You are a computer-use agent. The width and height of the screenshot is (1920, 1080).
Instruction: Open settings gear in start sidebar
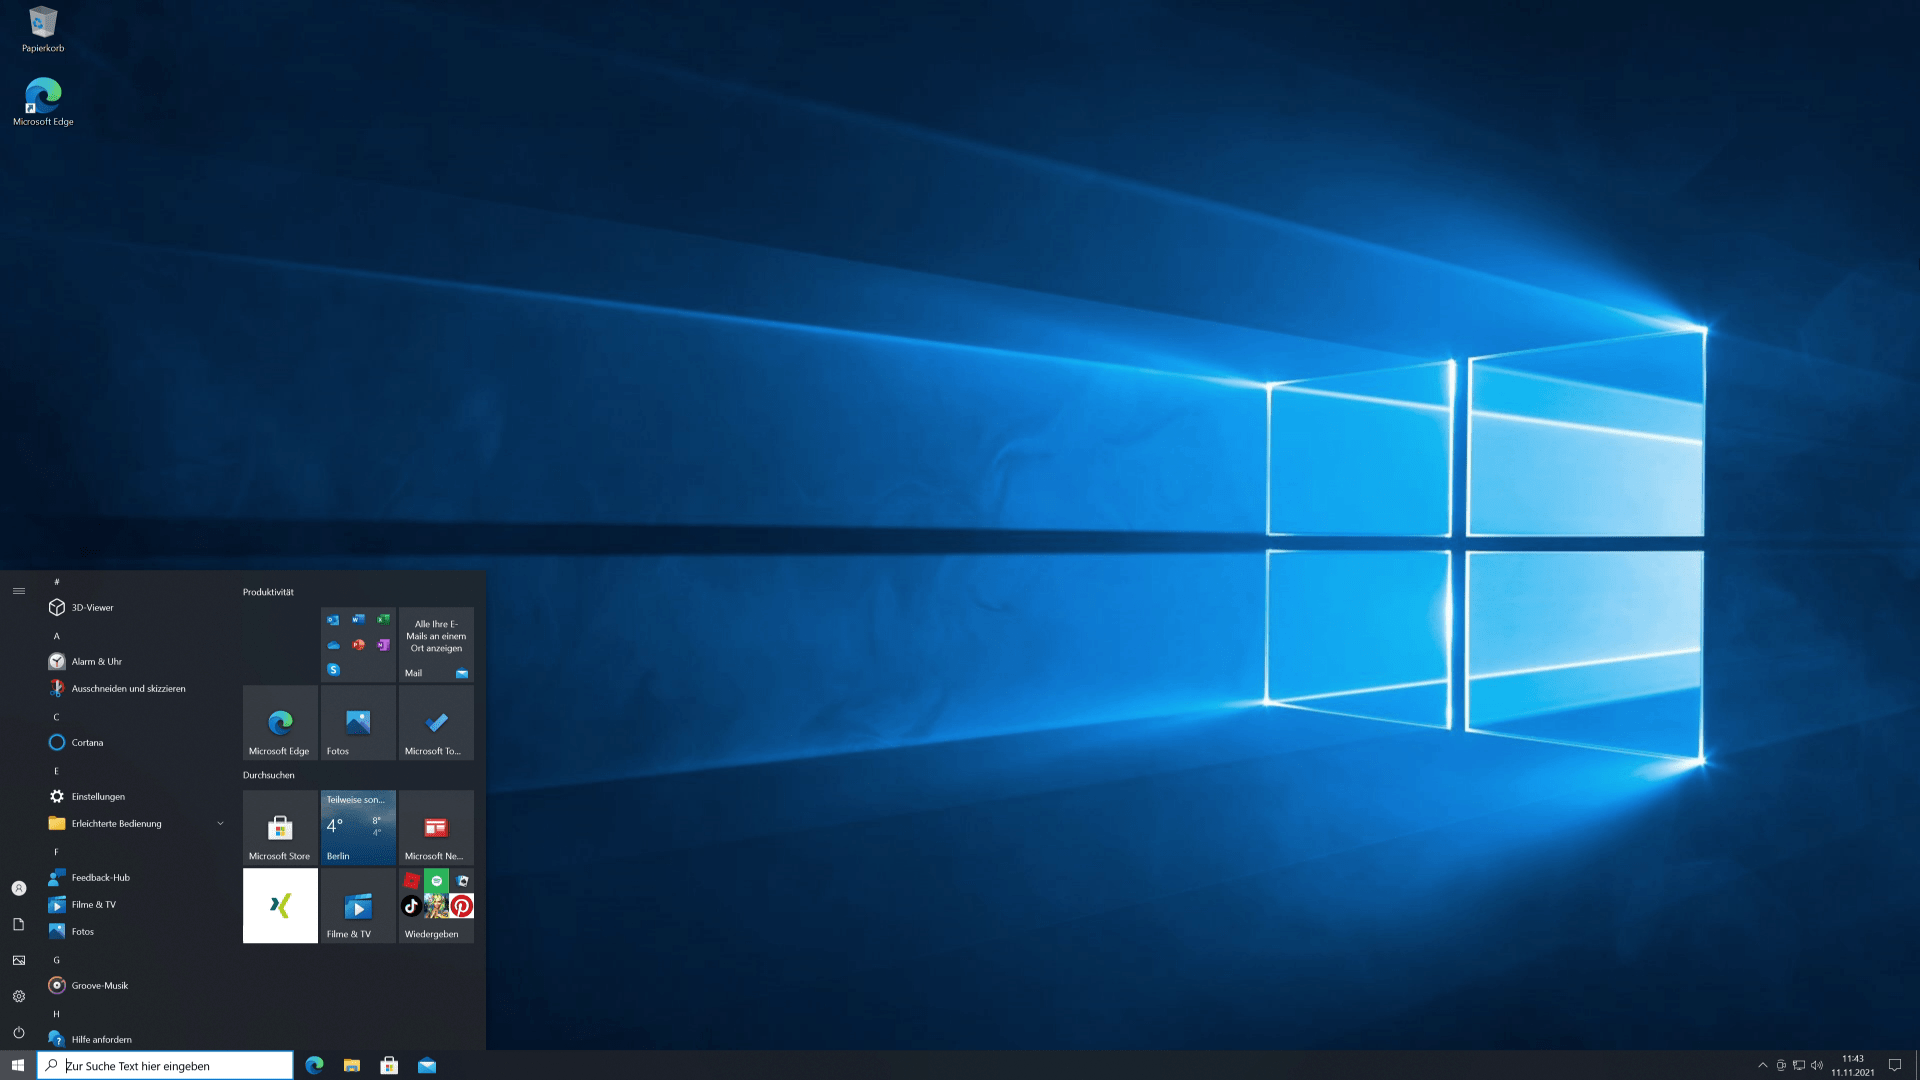[x=19, y=996]
